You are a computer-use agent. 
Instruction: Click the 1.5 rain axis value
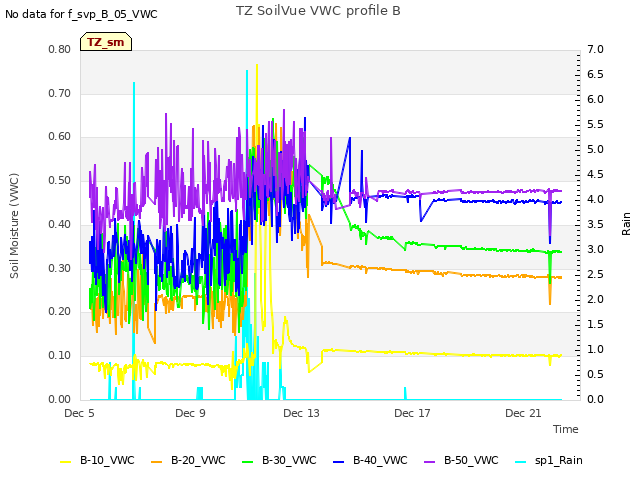coord(595,324)
